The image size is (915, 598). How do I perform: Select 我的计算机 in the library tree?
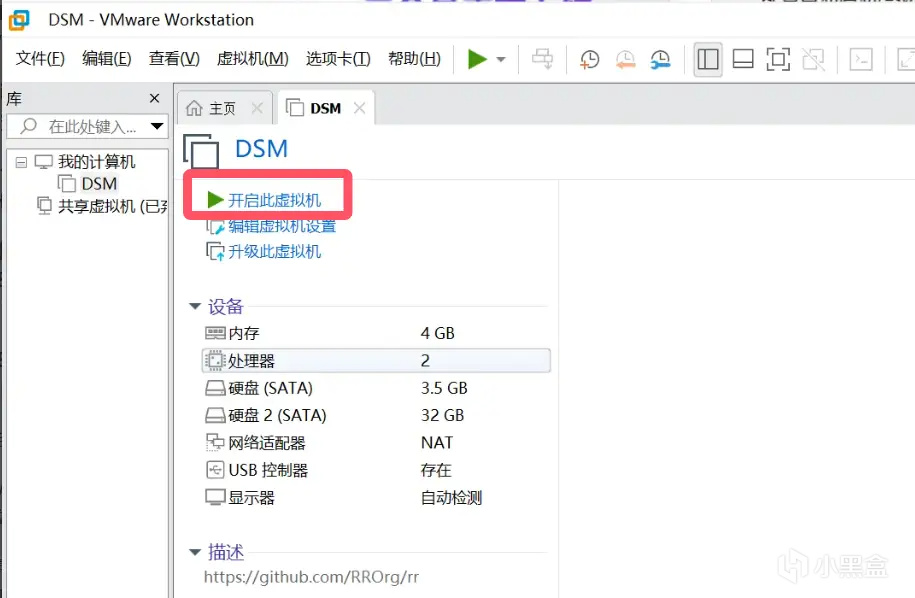[x=96, y=162]
